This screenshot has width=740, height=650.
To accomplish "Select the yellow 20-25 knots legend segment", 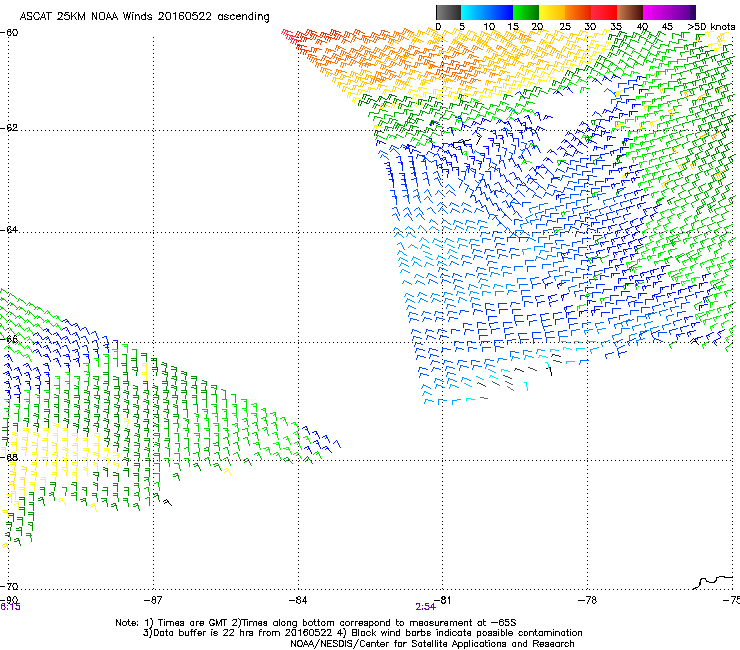I will [552, 12].
